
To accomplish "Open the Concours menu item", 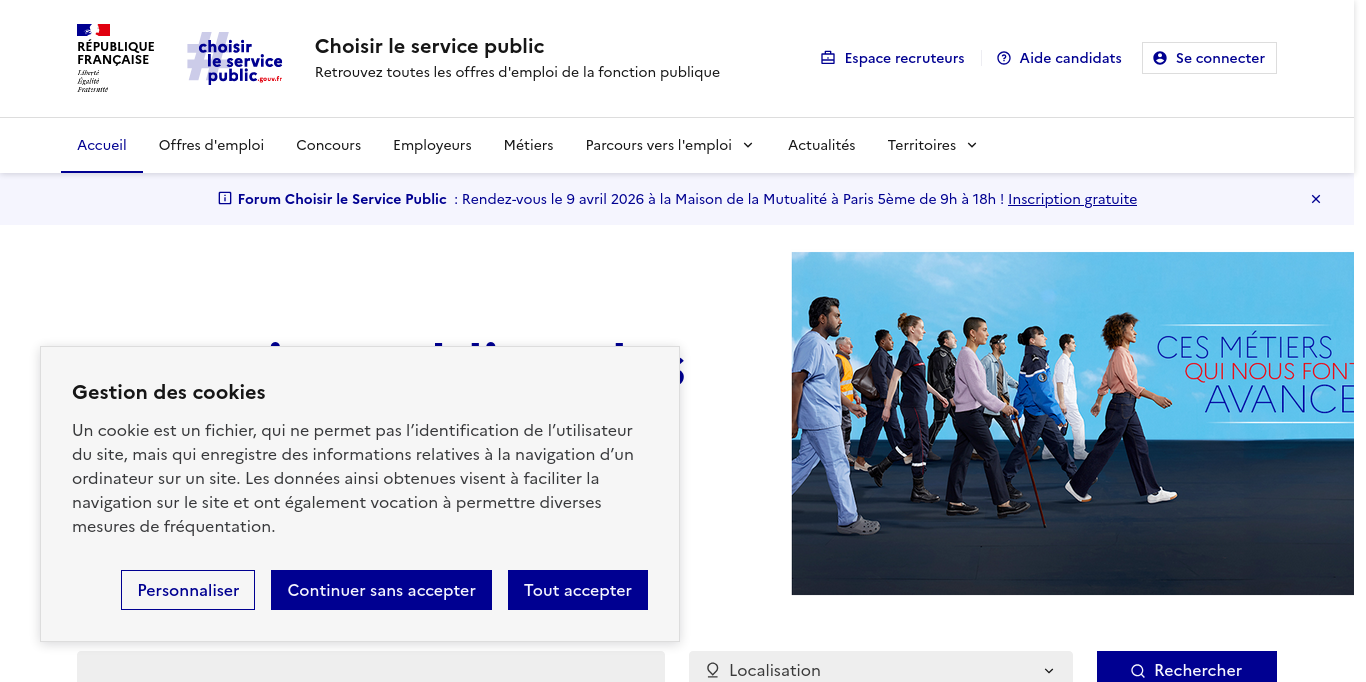I will [328, 145].
